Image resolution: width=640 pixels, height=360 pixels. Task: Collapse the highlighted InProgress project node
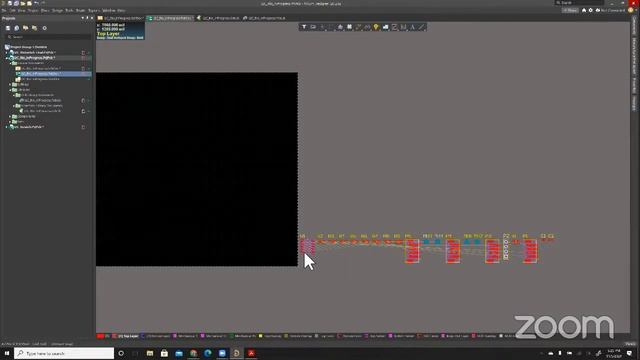(x=7, y=58)
